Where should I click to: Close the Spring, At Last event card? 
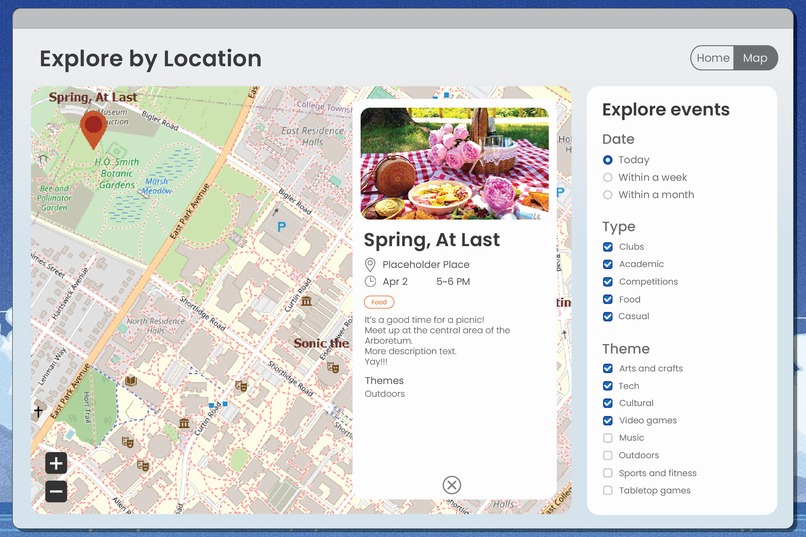(451, 485)
